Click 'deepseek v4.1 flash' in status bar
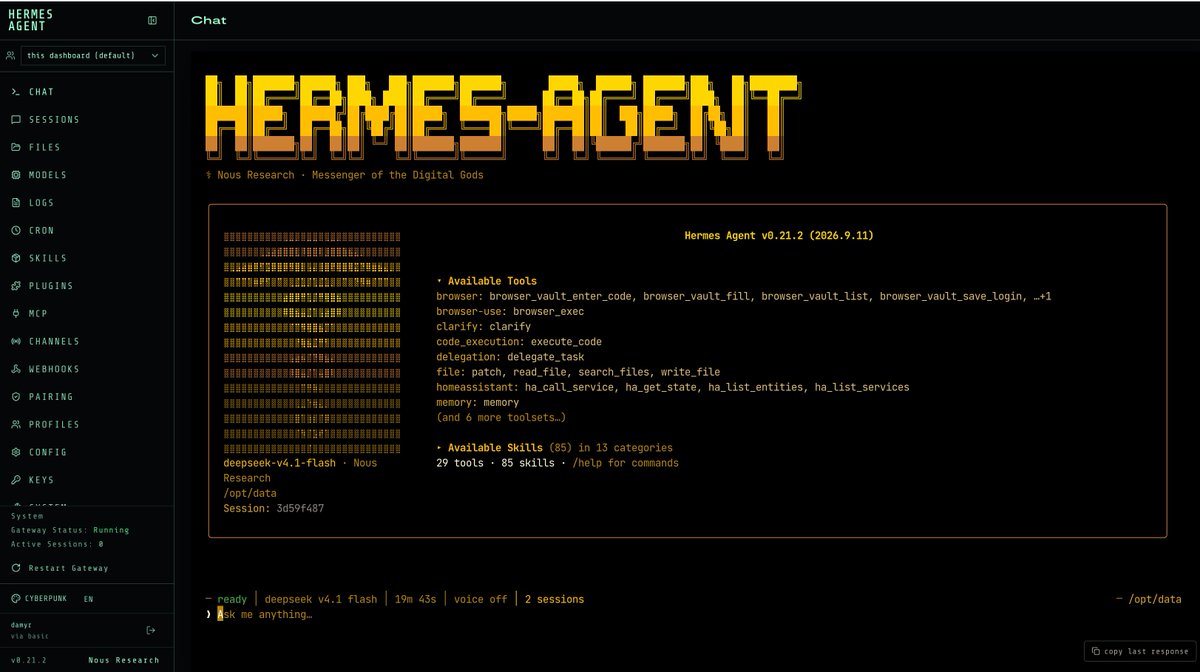The height and width of the screenshot is (672, 1200). coord(321,599)
